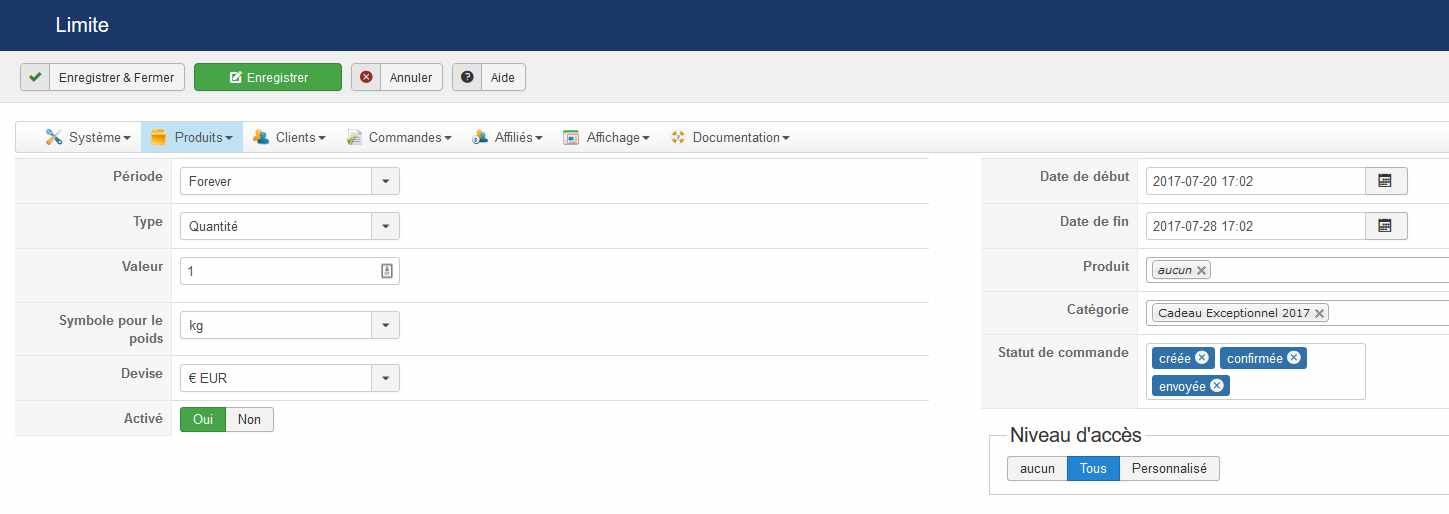Screen dimensions: 1449x514
Task: Click the 'Catégorie' label
Action: (1098, 310)
